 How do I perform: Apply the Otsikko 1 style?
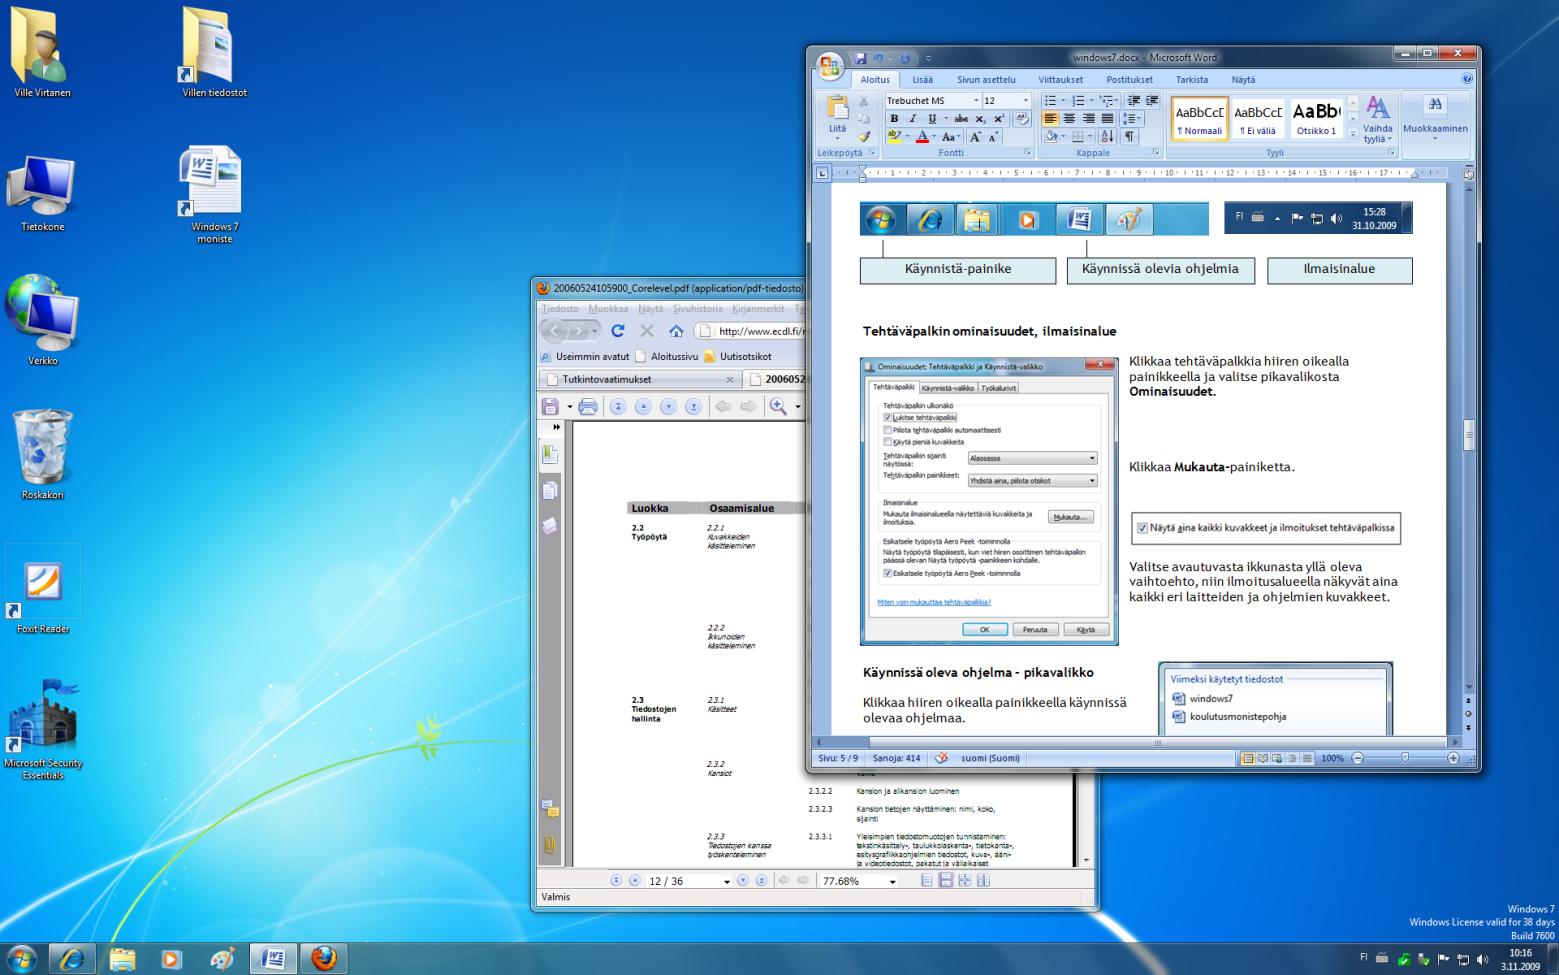[1316, 120]
